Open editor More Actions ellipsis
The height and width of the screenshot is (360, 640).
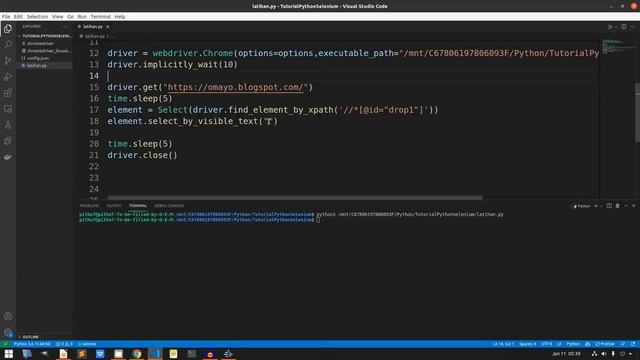click(x=633, y=27)
